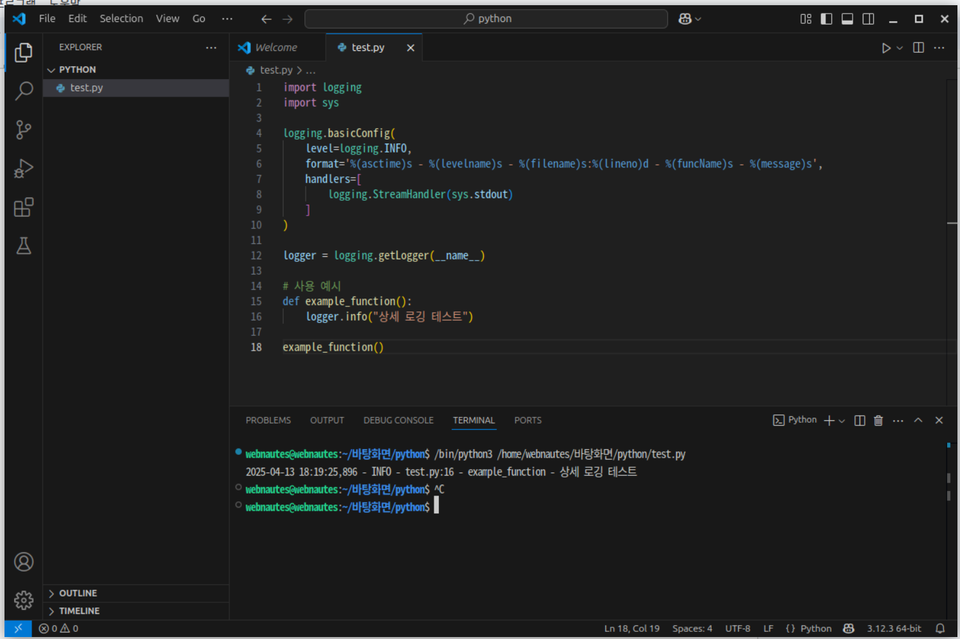The width and height of the screenshot is (960, 639).
Task: Hide the panel with X button
Action: click(939, 420)
